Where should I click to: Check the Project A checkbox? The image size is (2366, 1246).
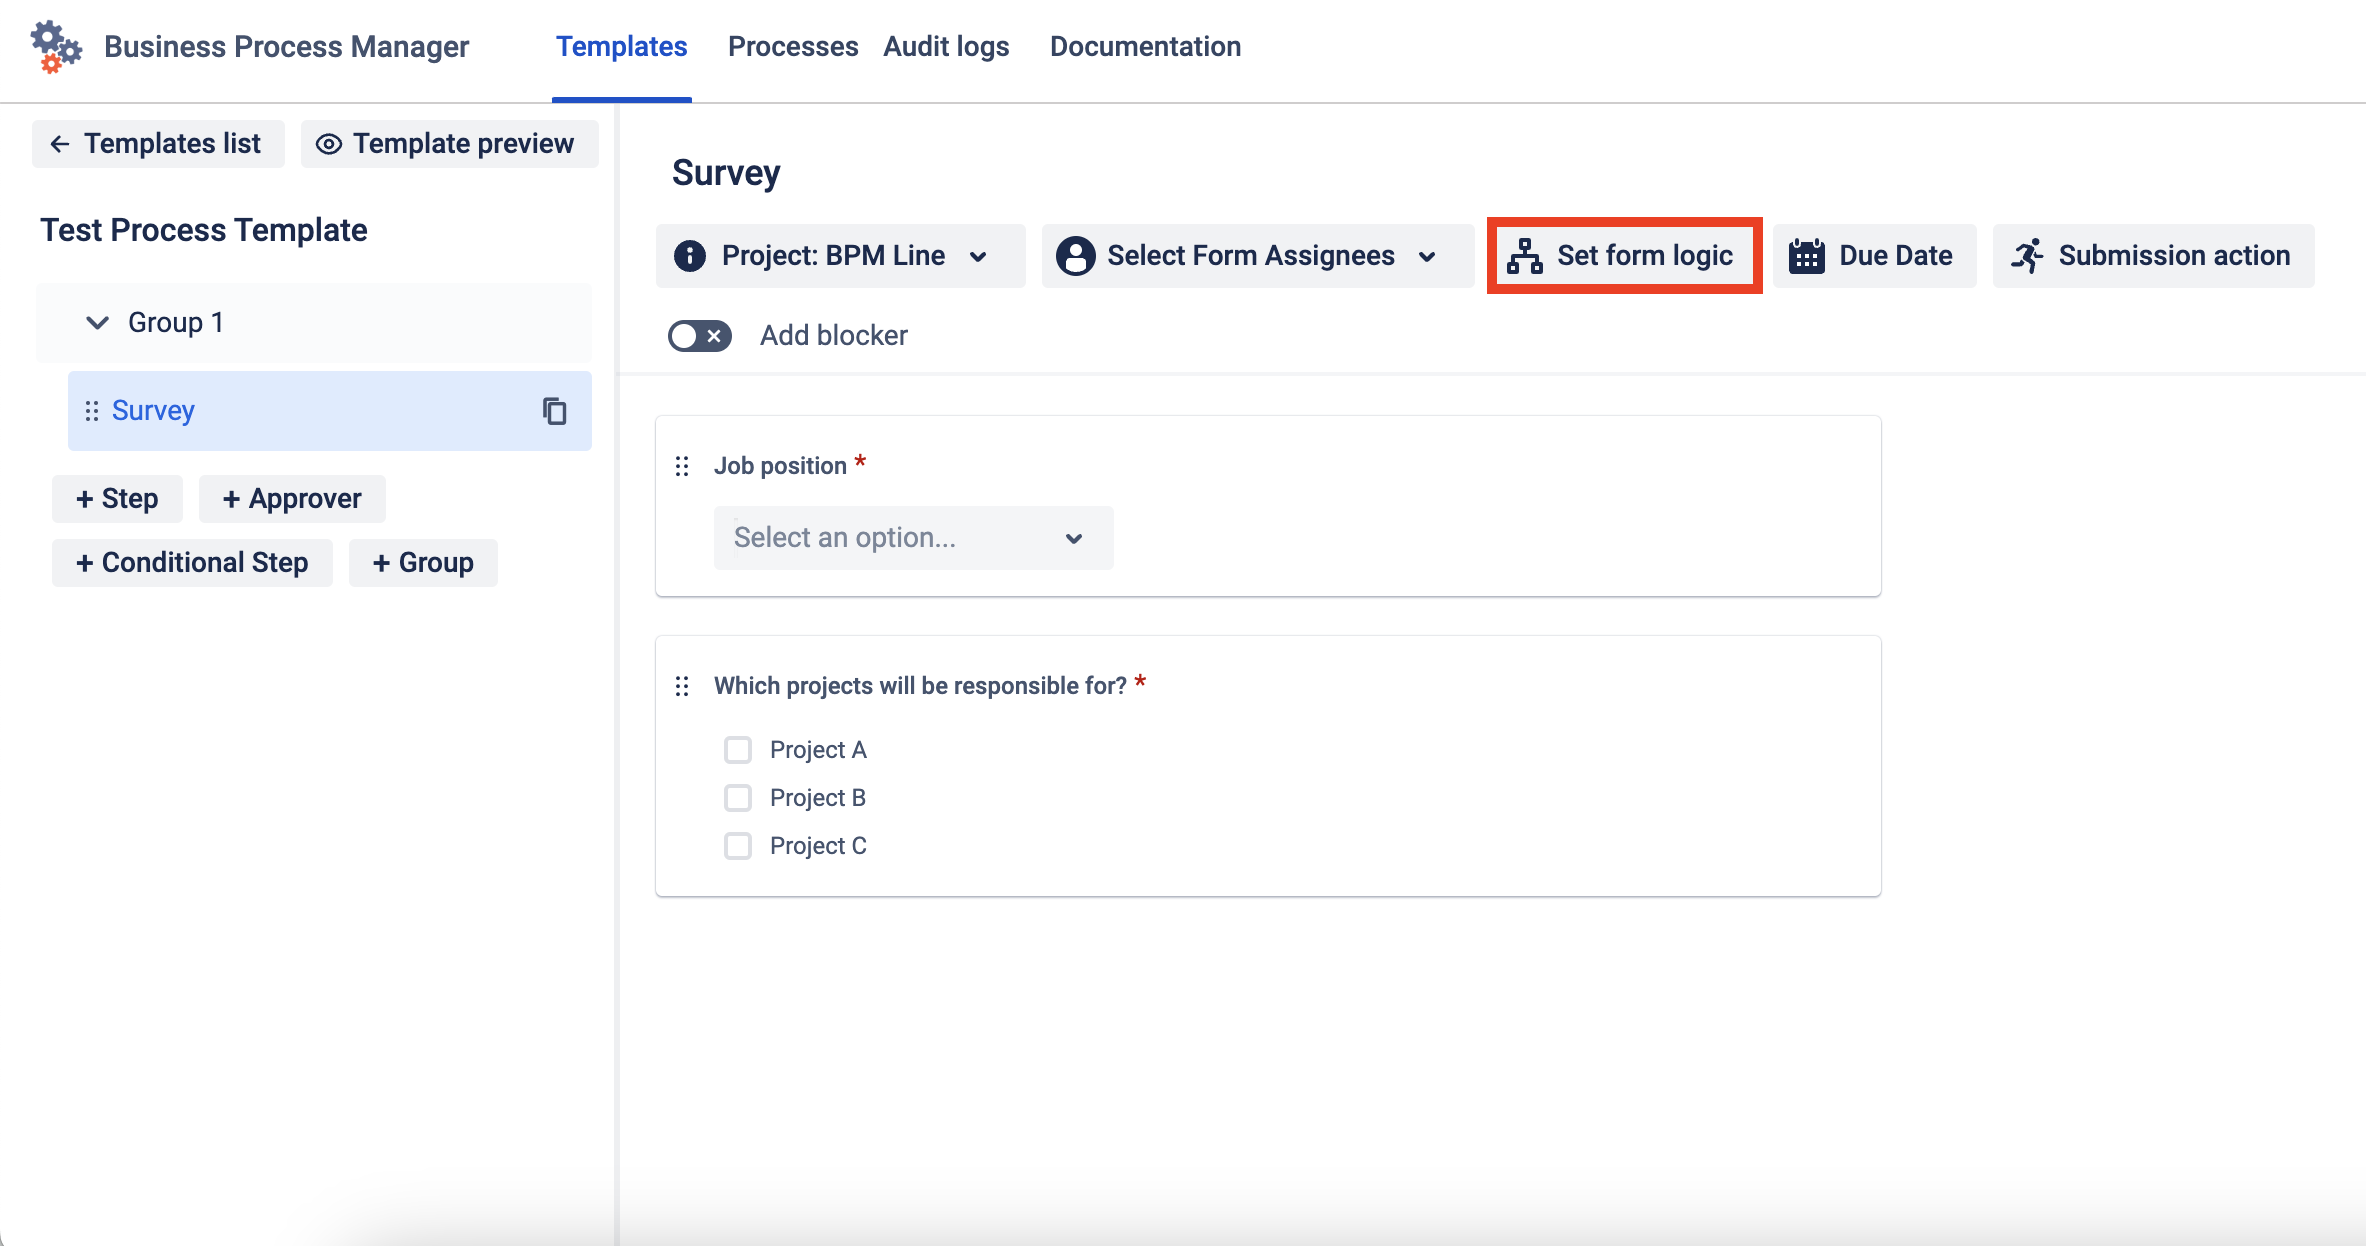coord(738,750)
